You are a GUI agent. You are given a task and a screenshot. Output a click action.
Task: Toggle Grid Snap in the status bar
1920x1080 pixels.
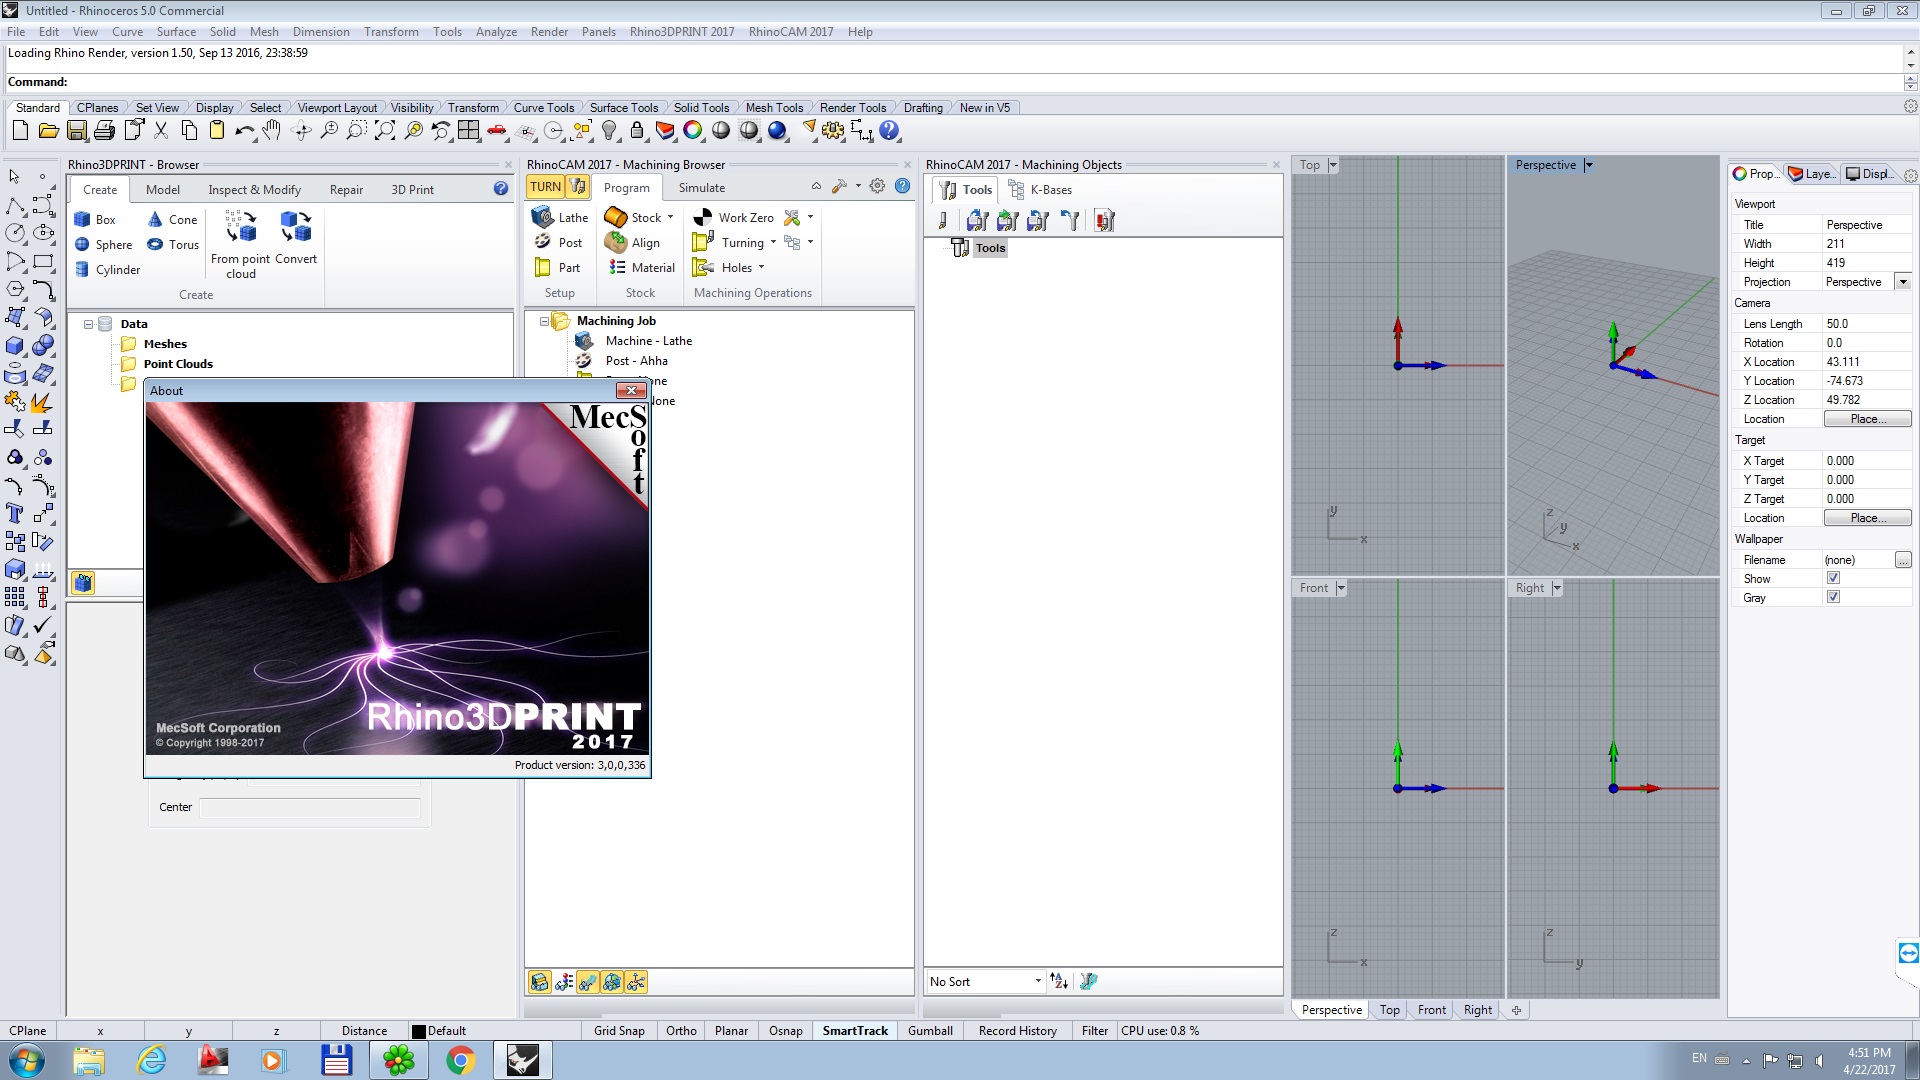(619, 1031)
